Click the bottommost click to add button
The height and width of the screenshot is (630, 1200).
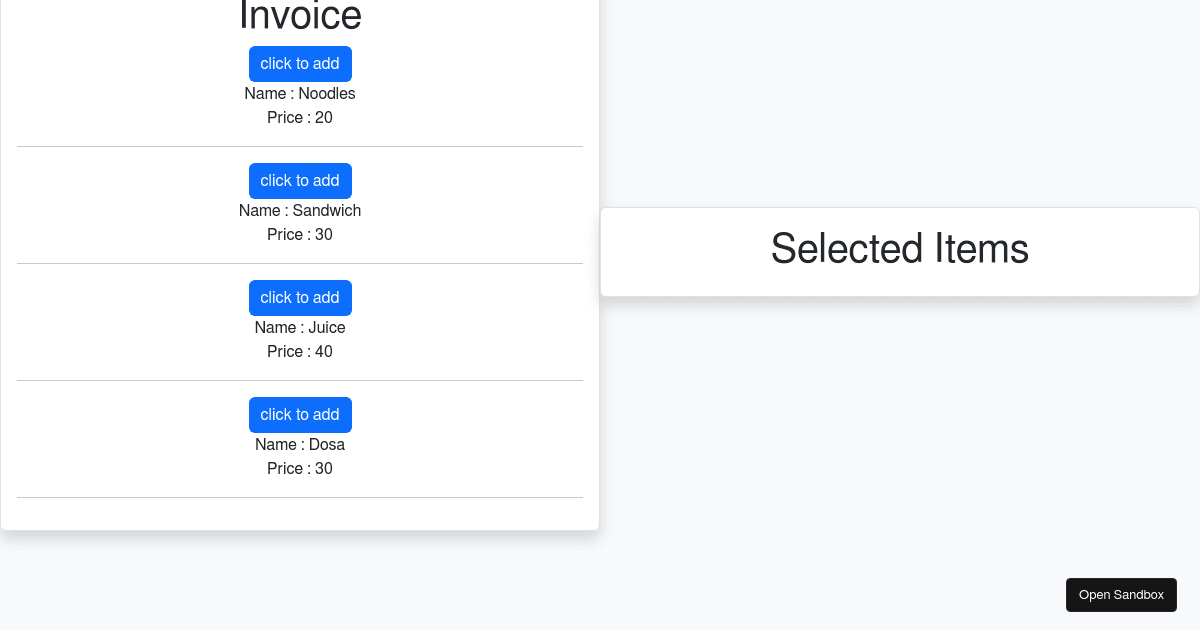300,414
